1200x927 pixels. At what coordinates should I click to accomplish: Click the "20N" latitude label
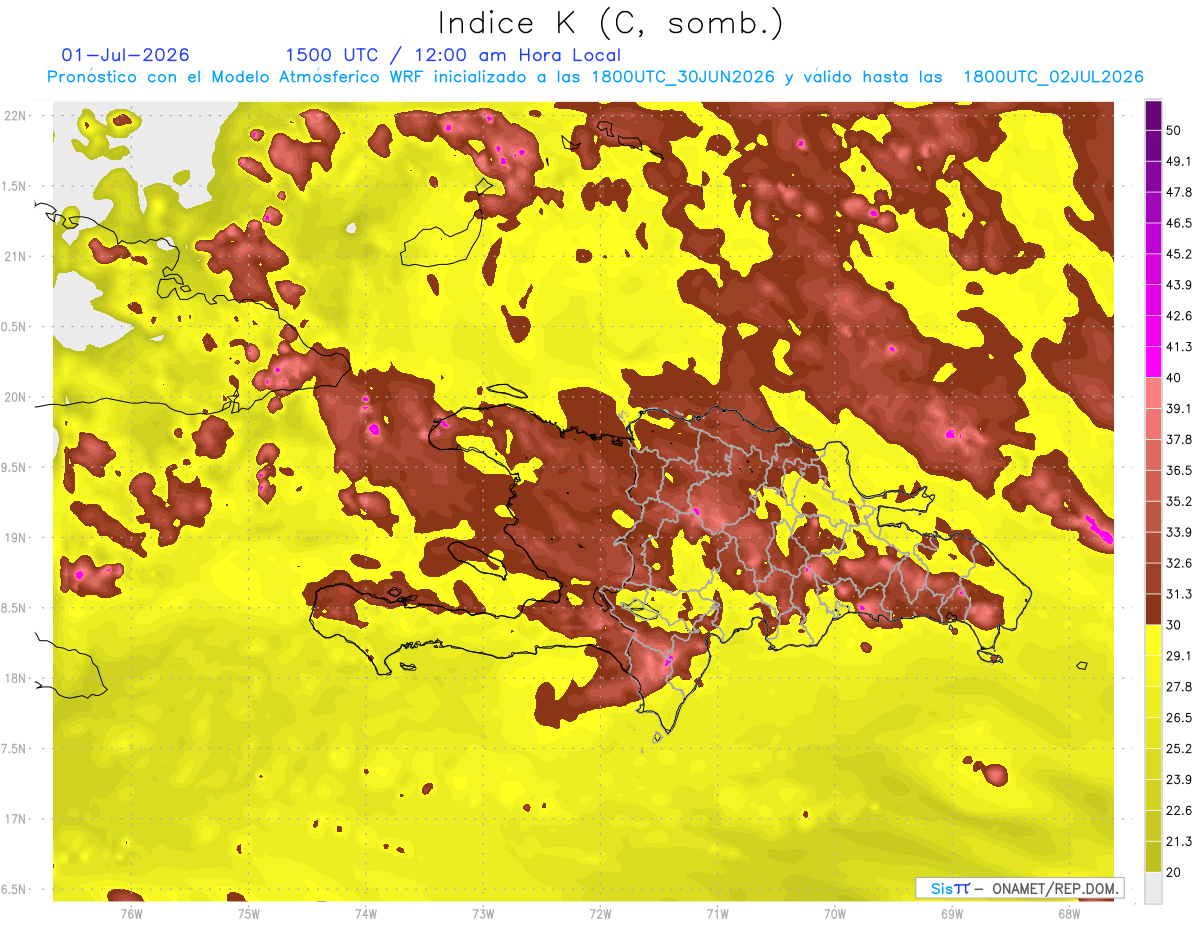tap(15, 397)
